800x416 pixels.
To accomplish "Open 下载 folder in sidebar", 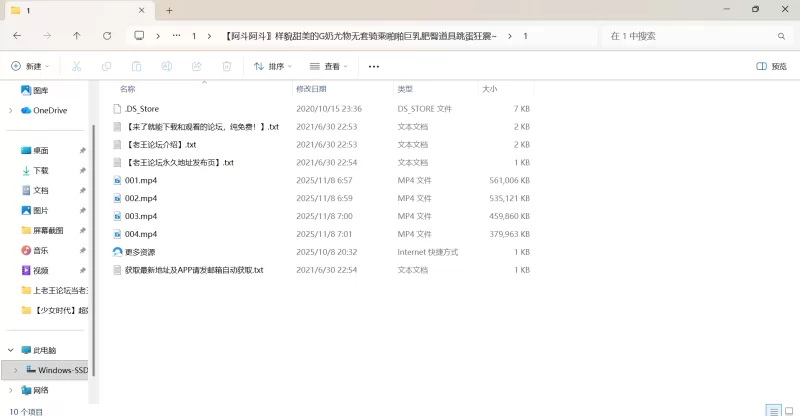I will tap(41, 170).
